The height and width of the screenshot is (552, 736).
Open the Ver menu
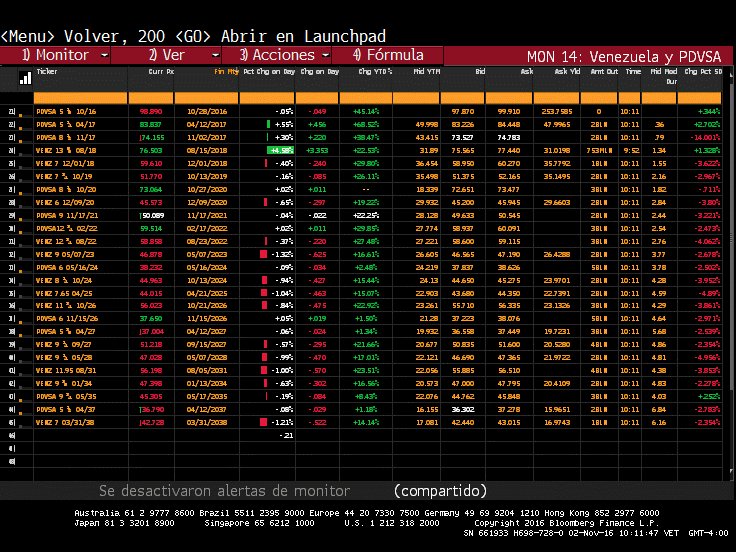click(x=167, y=55)
